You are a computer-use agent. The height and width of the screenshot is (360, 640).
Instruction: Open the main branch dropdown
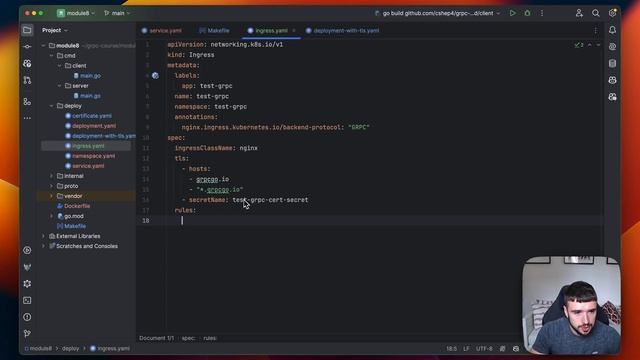click(117, 13)
